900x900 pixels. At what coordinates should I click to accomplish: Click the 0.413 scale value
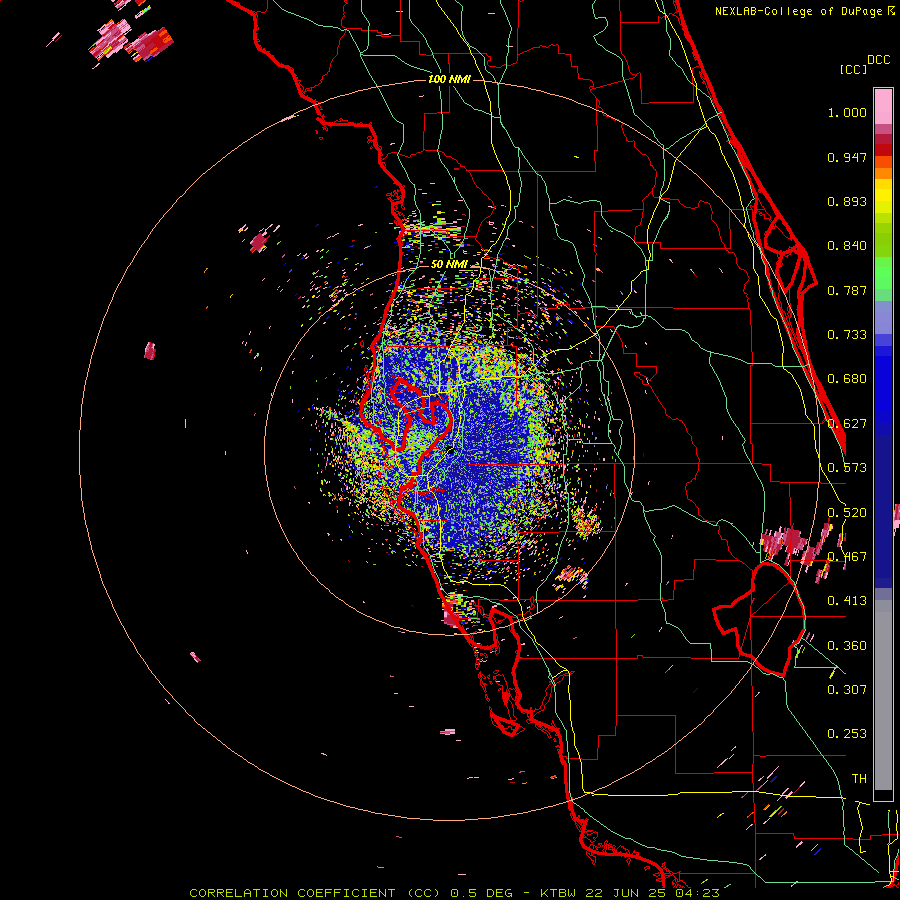847,601
